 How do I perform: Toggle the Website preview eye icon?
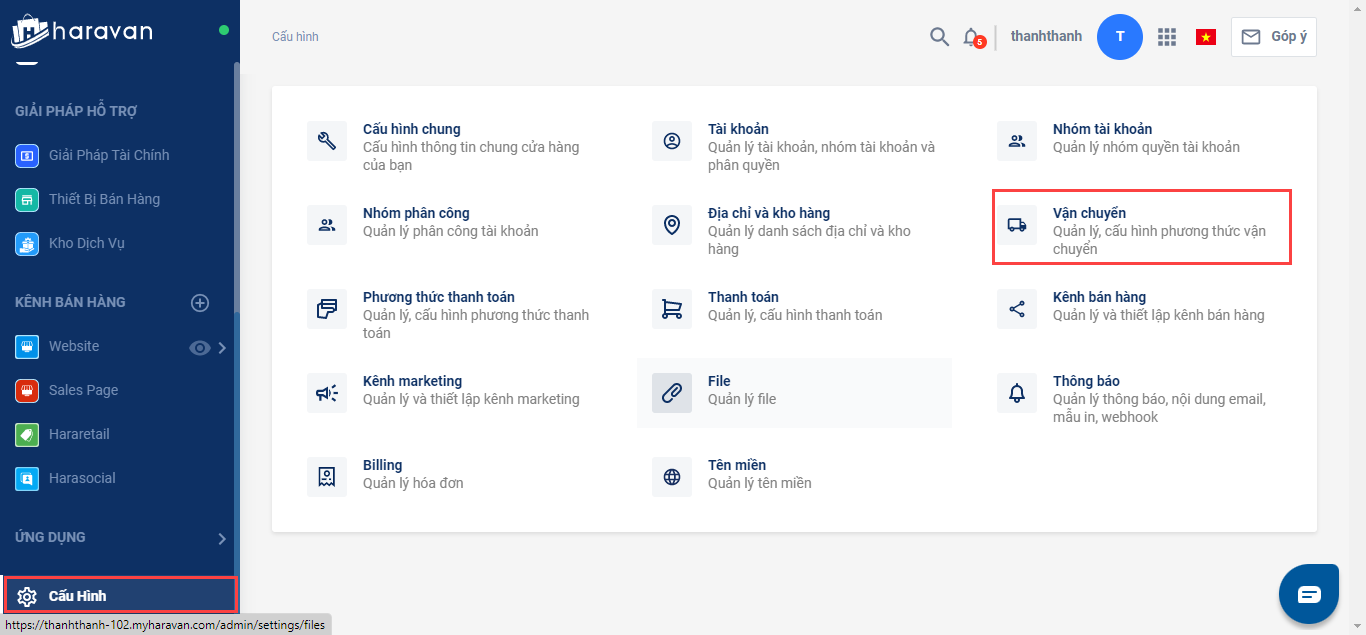click(x=200, y=347)
